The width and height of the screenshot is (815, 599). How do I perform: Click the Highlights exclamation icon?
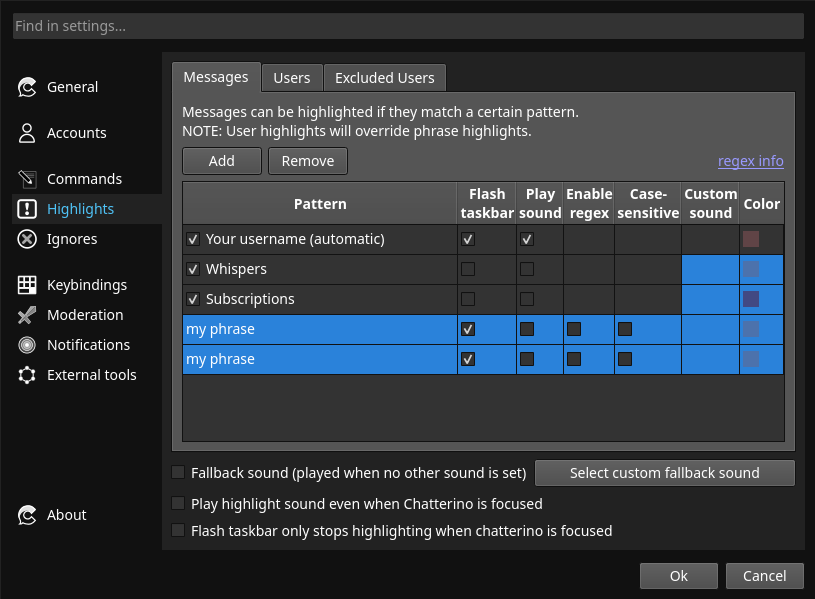tap(27, 209)
